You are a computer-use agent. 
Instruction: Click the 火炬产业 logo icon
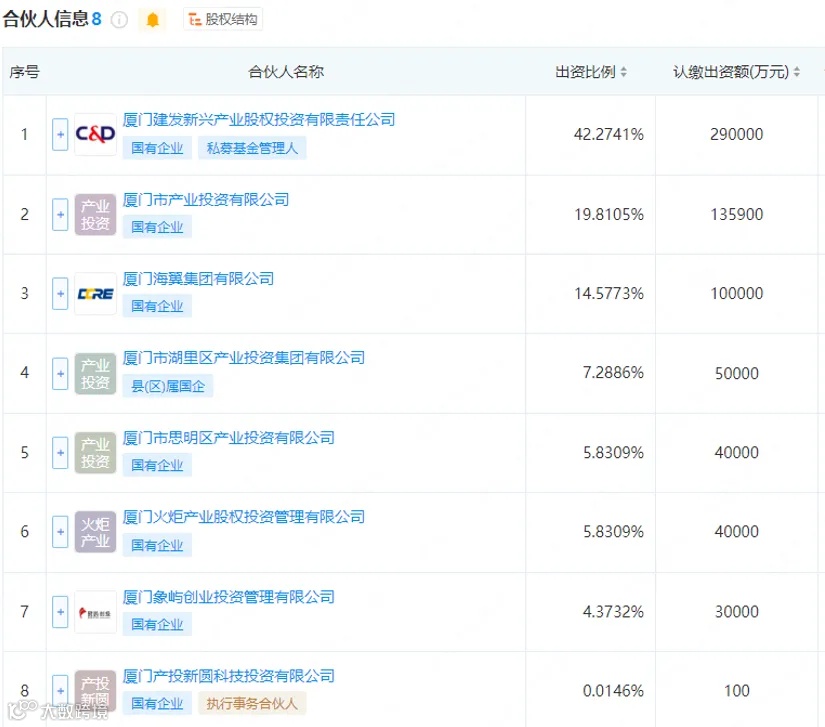(95, 532)
